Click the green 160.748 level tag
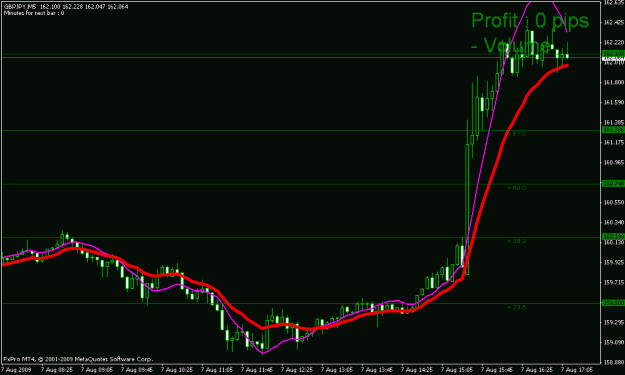Viewport: 625px width, 375px height. (x=613, y=183)
